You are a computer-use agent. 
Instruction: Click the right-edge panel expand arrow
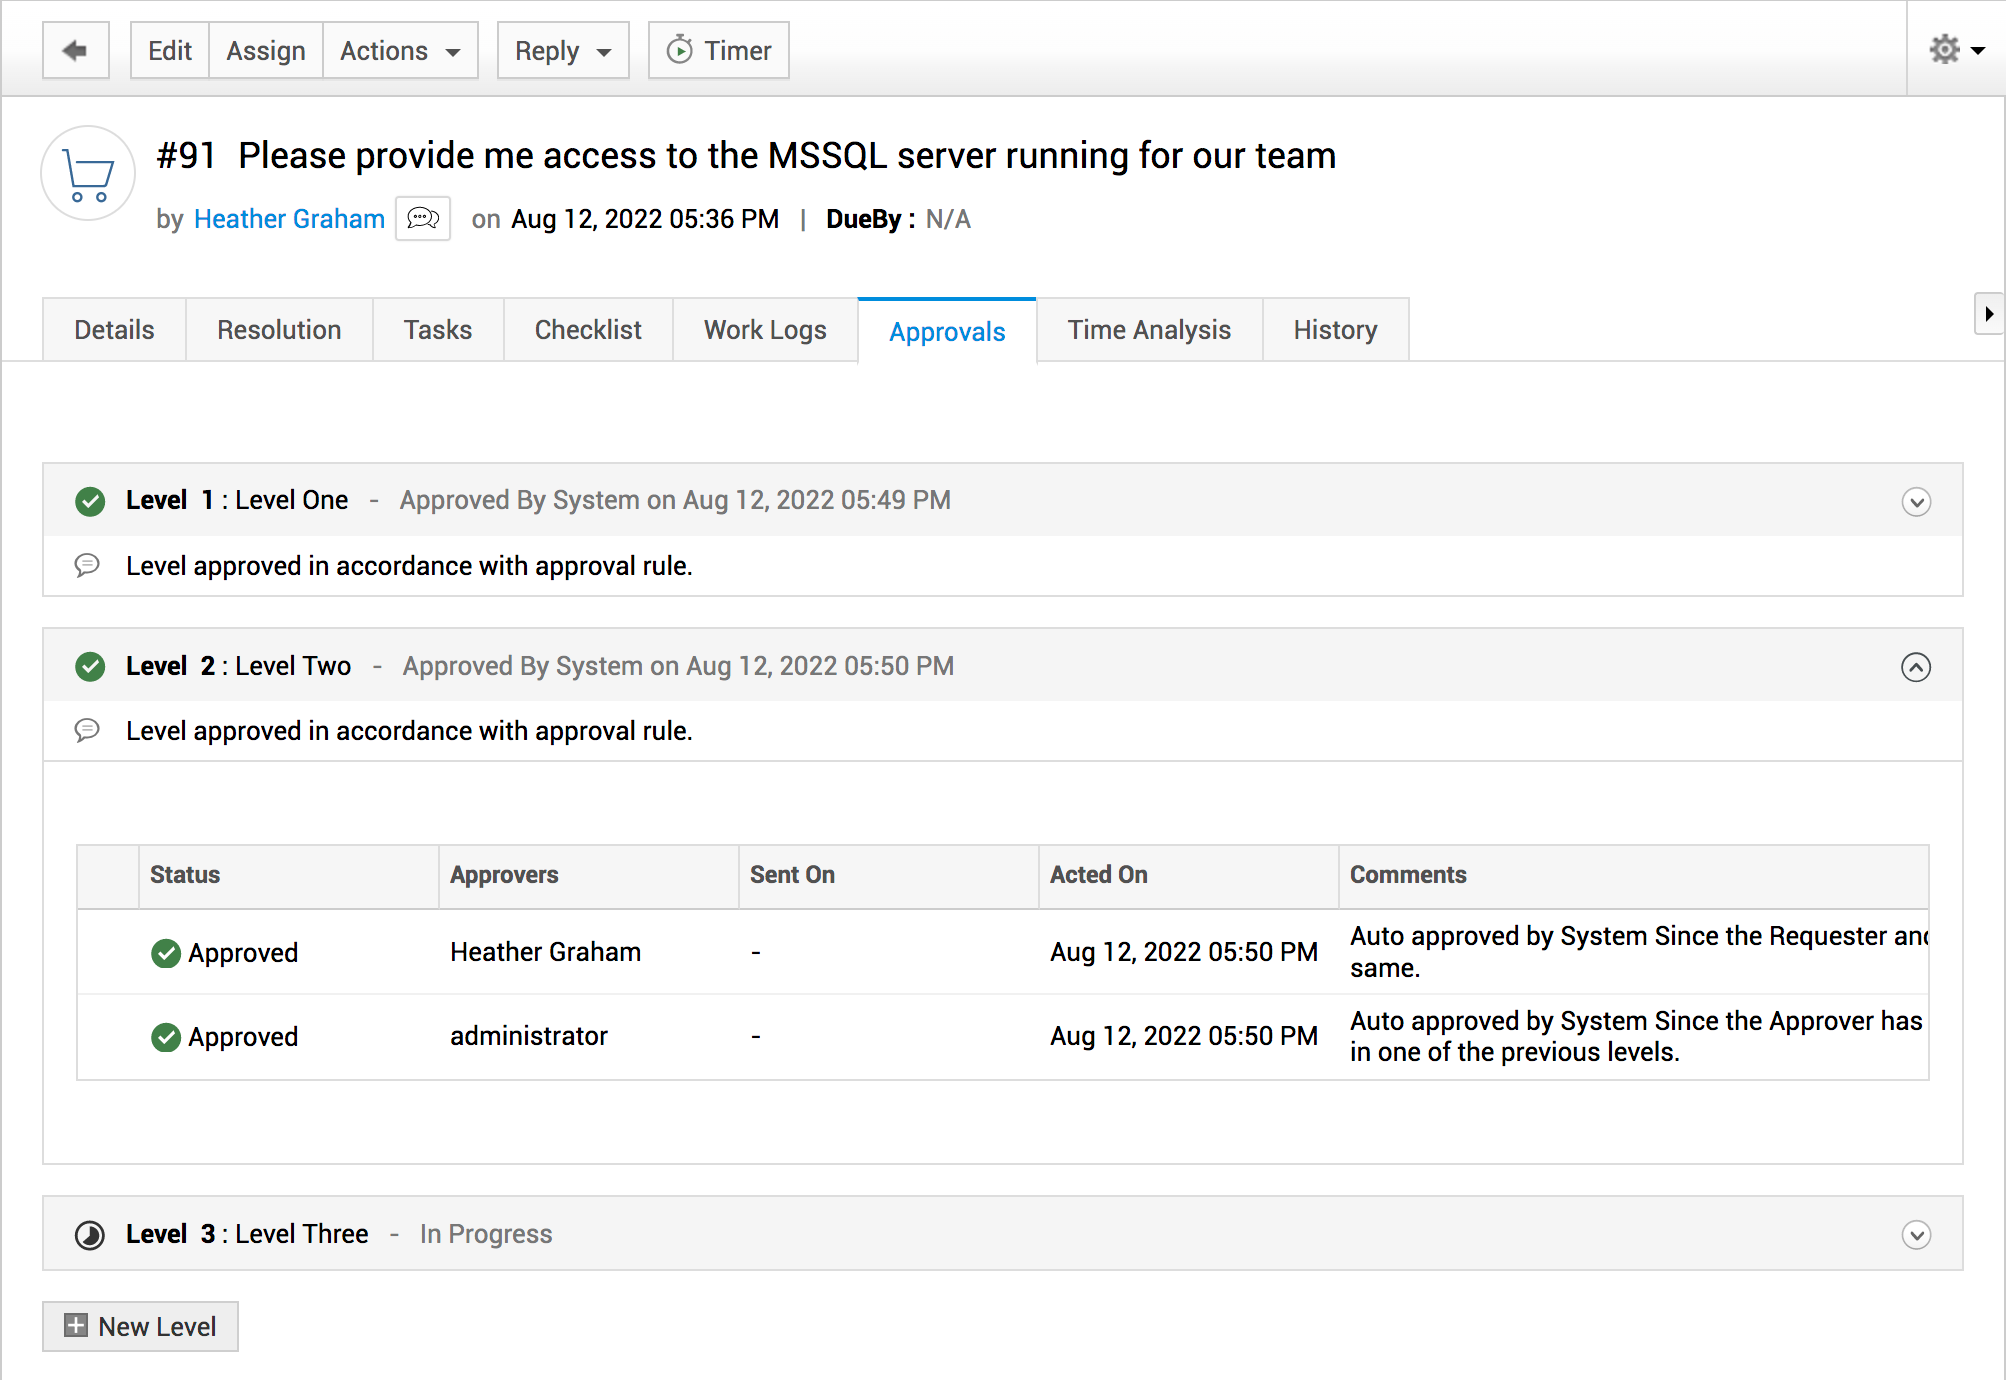point(1988,314)
